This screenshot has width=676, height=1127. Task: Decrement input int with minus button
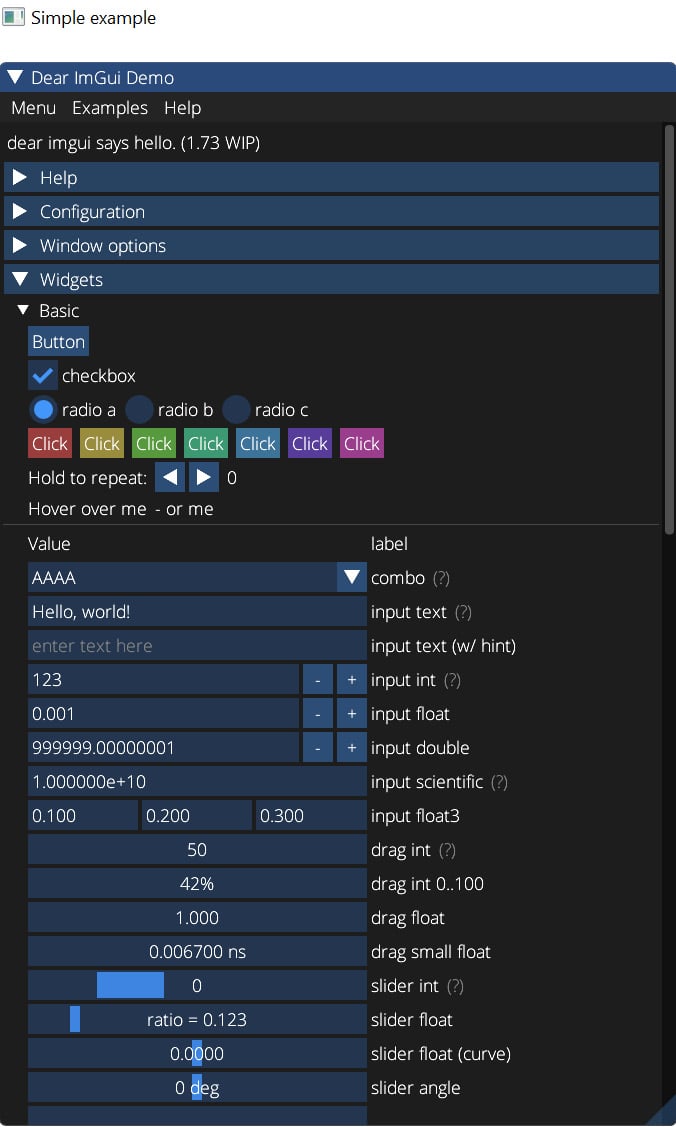tap(318, 679)
